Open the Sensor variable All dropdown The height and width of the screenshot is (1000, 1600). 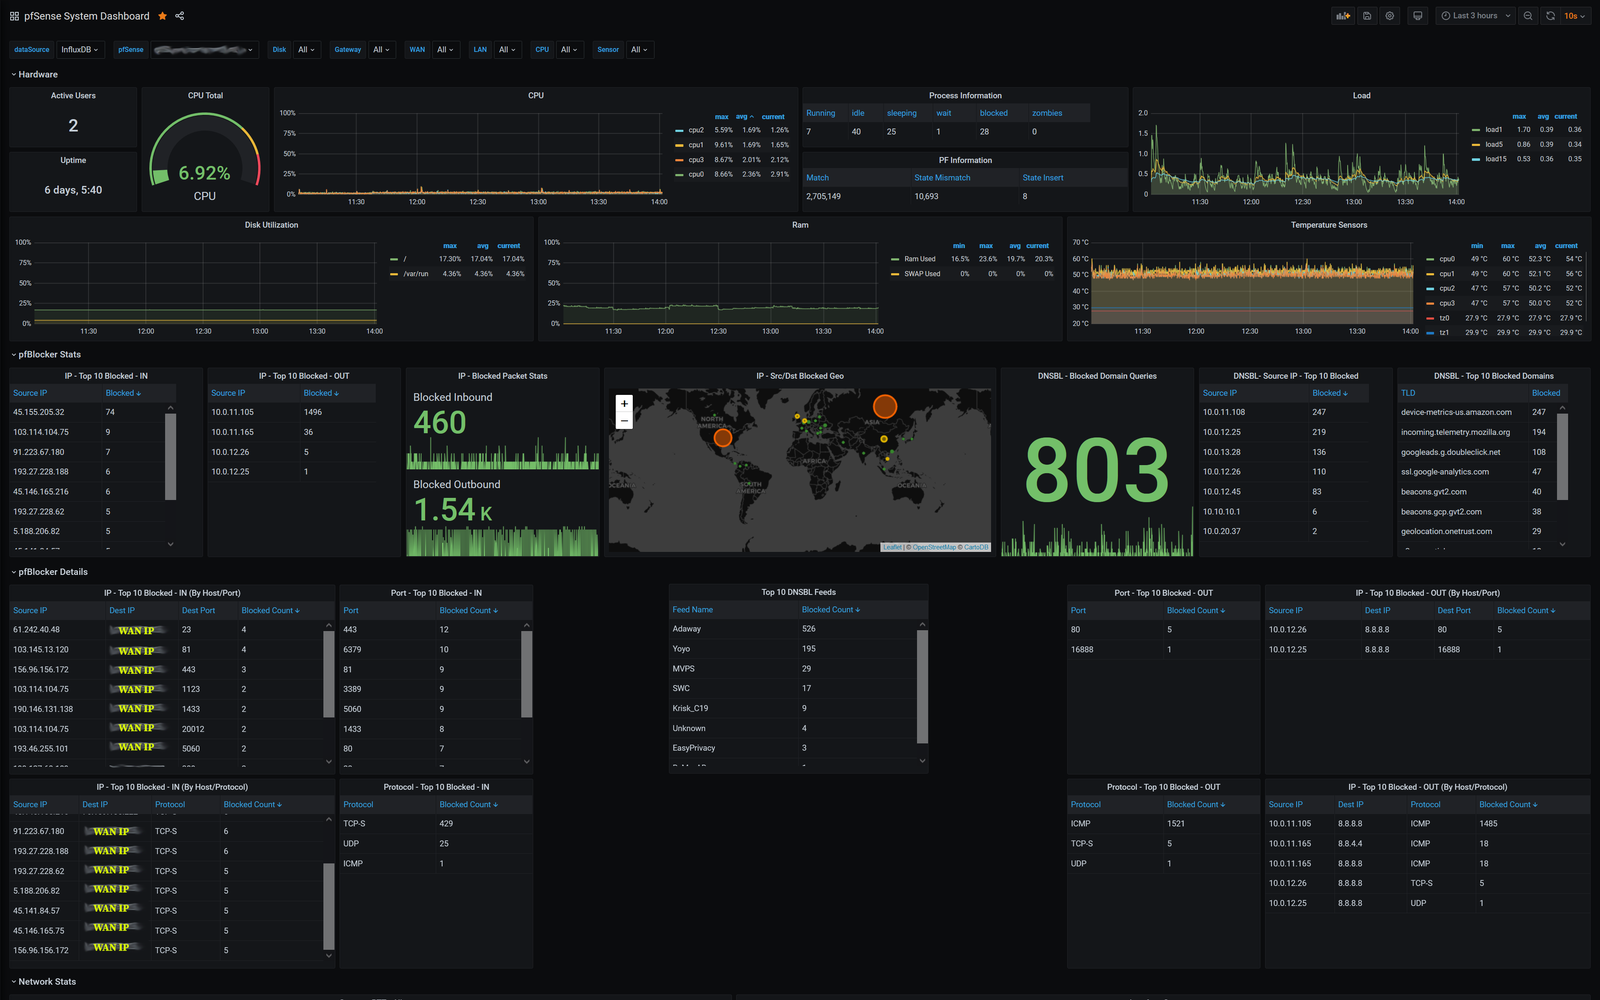639,49
